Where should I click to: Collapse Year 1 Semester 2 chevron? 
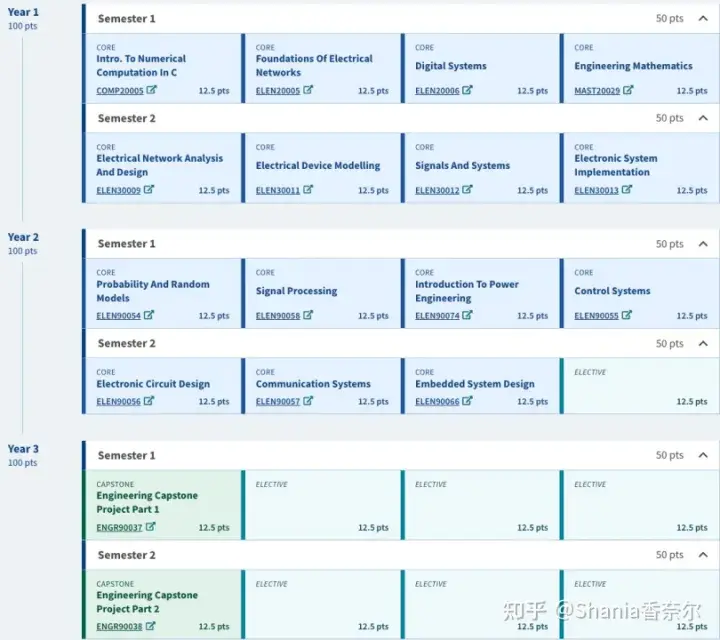(x=703, y=118)
